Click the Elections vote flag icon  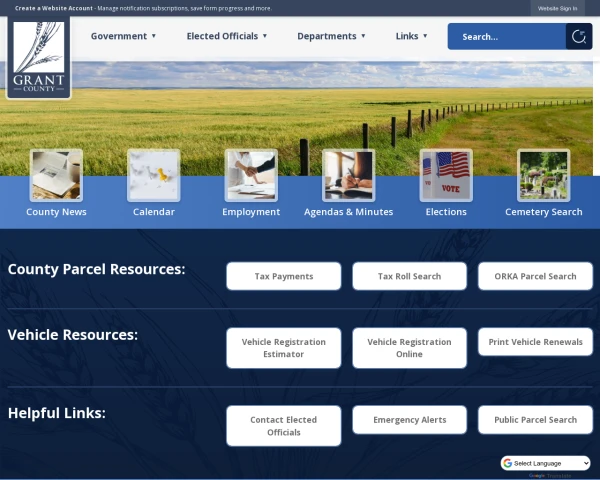(446, 175)
